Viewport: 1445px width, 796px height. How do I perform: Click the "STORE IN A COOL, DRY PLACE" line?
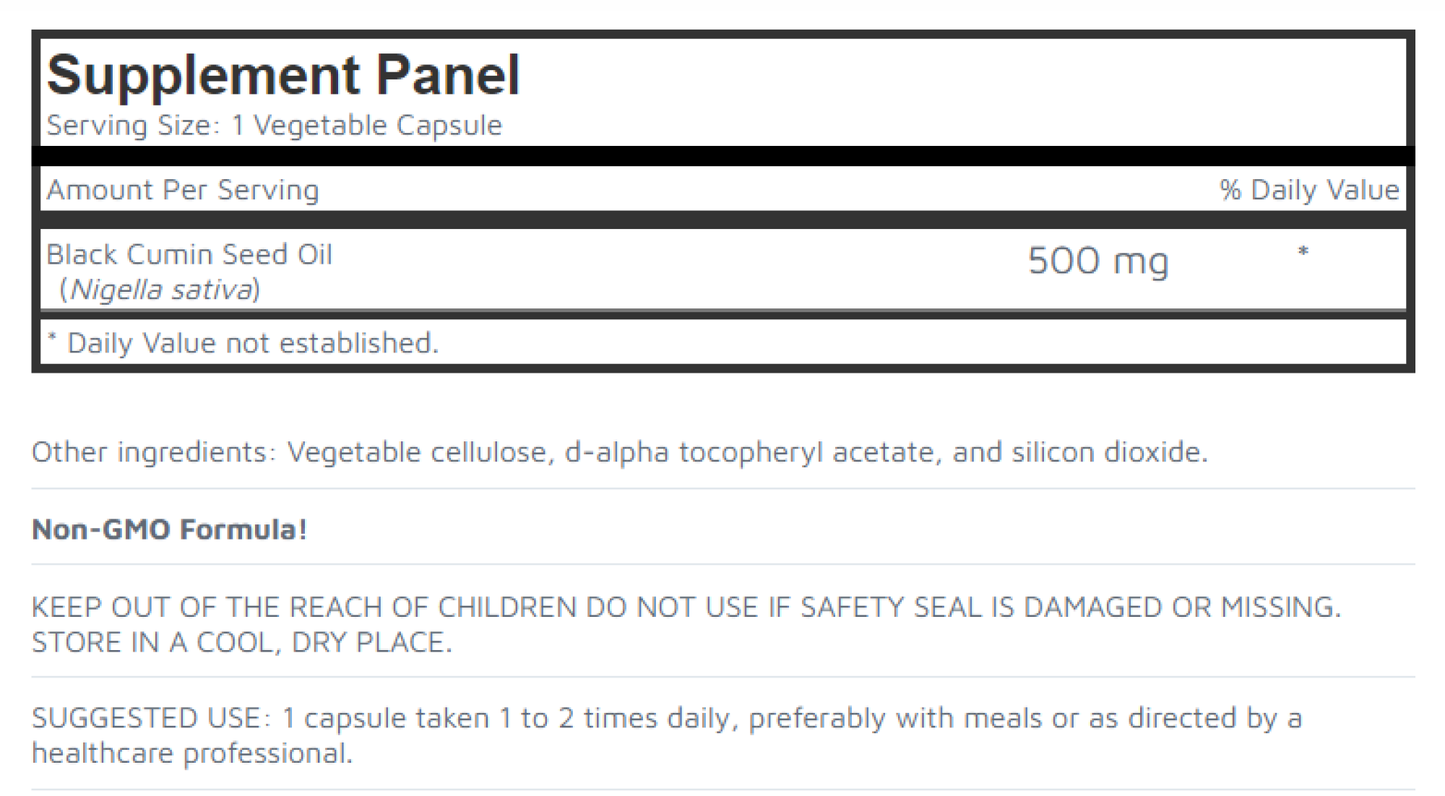pos(241,642)
